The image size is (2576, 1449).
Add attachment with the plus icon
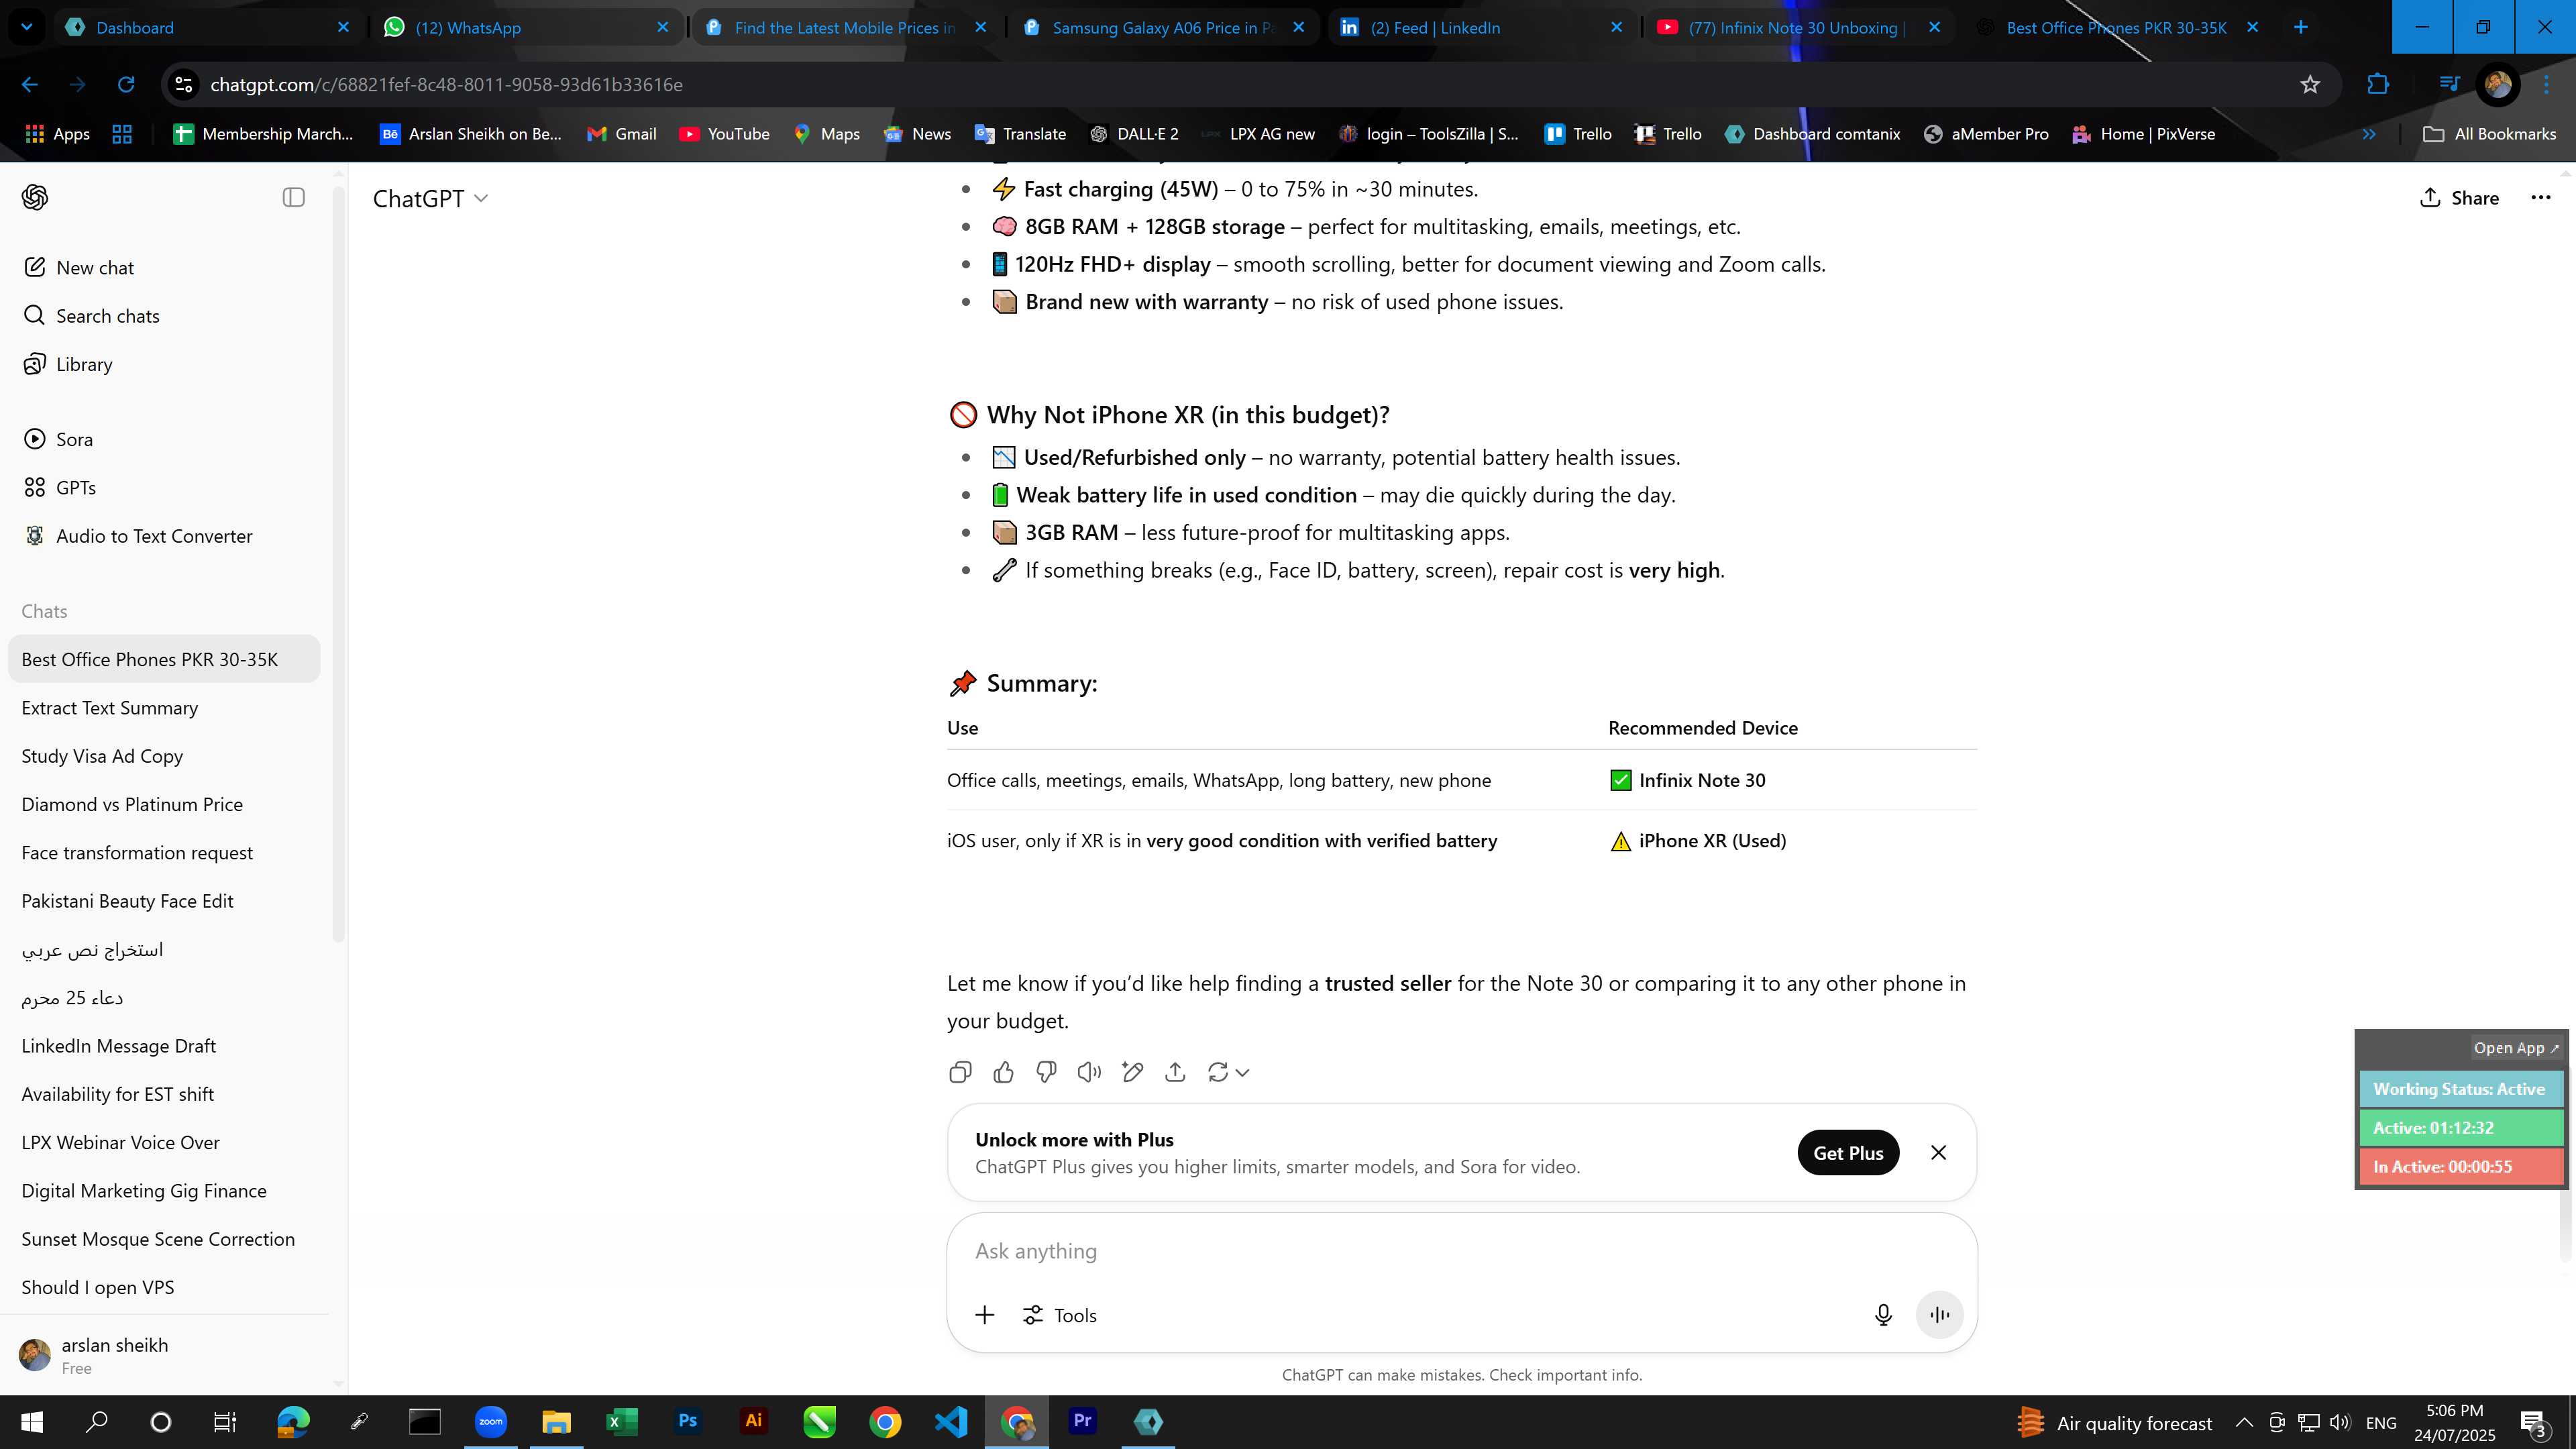(x=984, y=1315)
